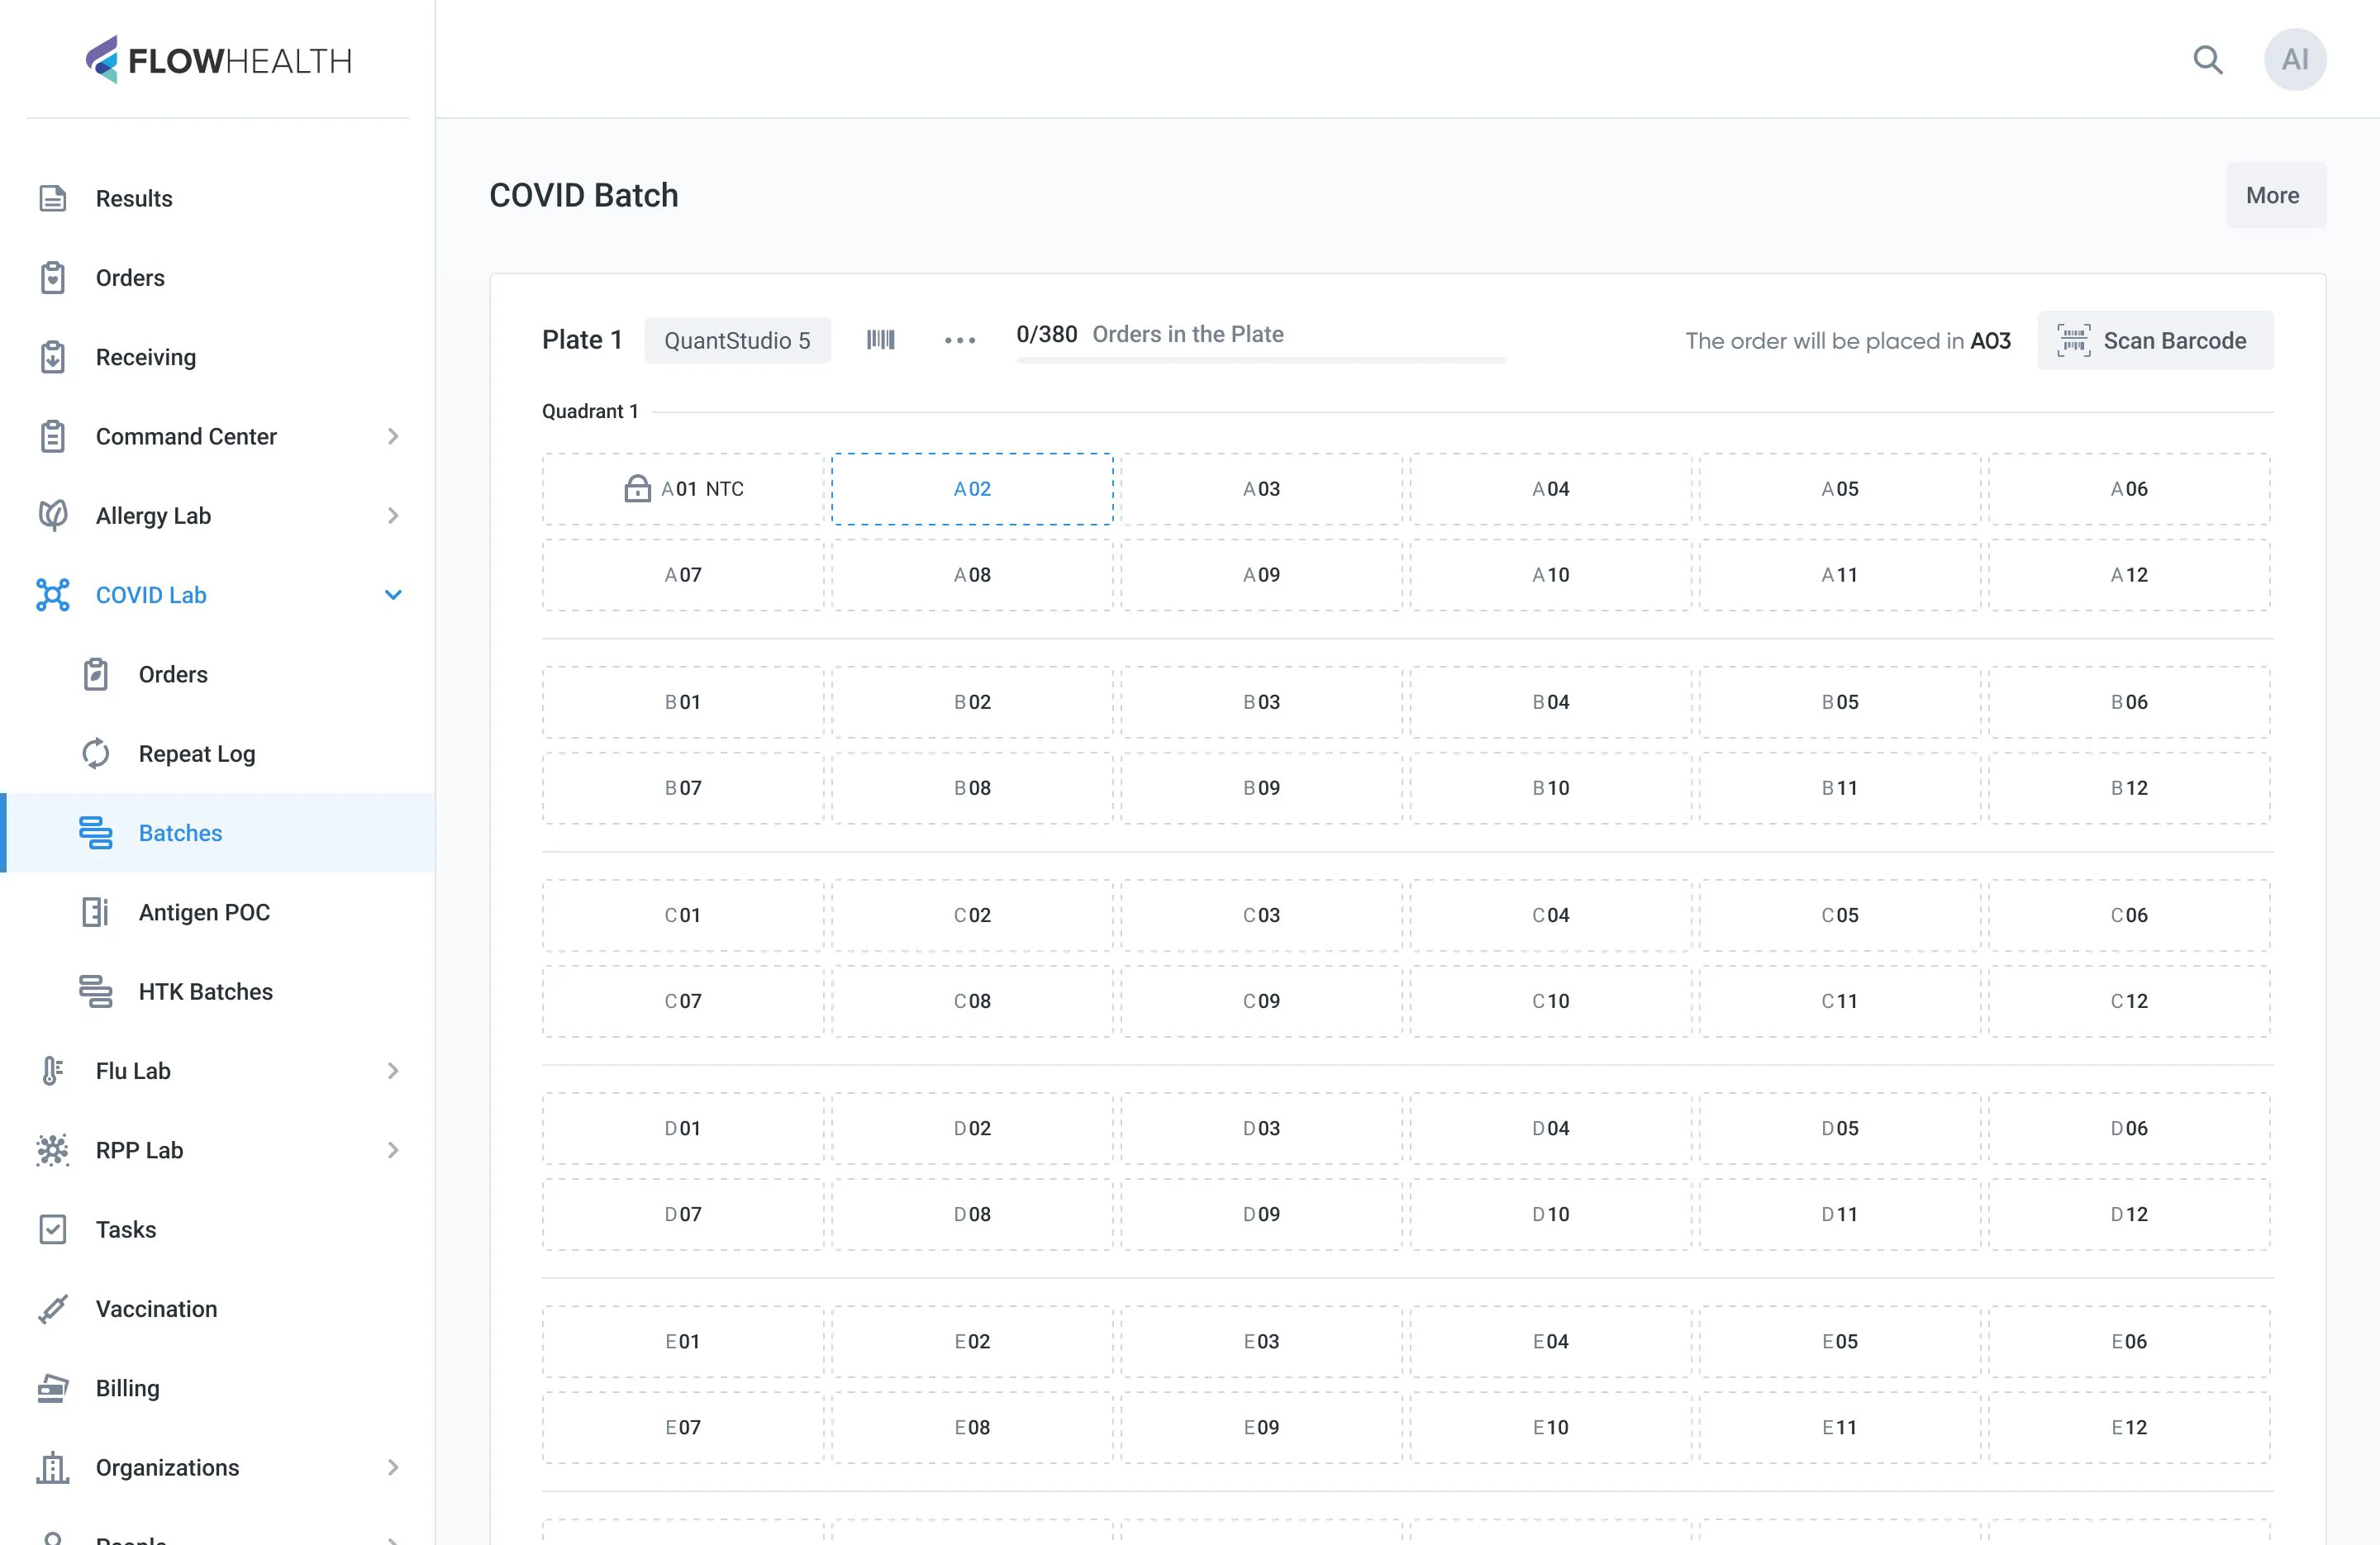Open the AI user avatar menu
2380x1545 pixels.
point(2294,60)
